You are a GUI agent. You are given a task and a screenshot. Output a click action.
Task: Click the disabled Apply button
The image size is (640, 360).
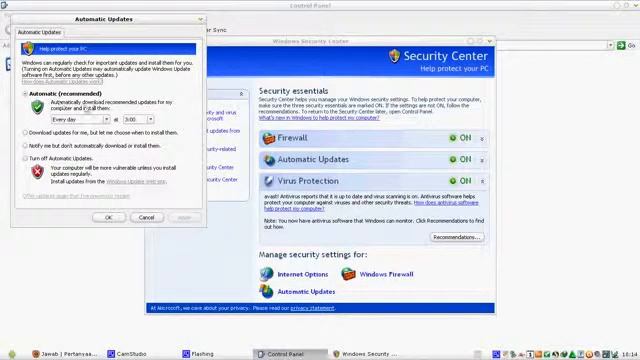184,218
